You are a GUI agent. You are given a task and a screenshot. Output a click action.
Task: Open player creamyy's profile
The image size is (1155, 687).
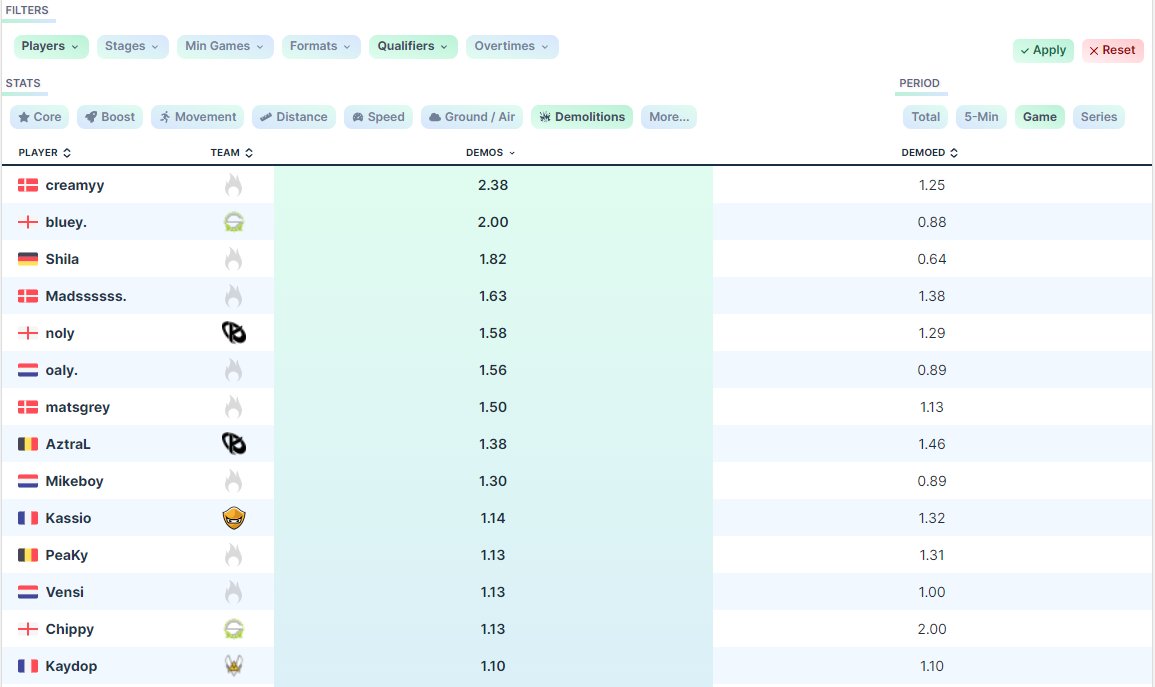click(x=74, y=186)
